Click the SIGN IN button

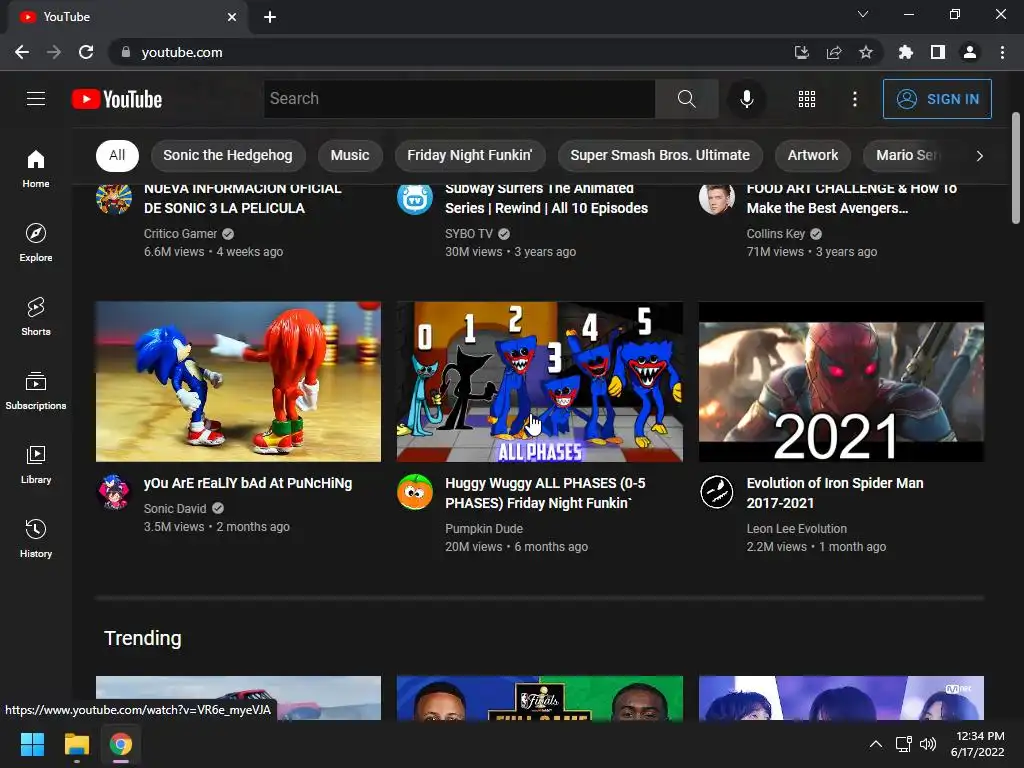(937, 99)
